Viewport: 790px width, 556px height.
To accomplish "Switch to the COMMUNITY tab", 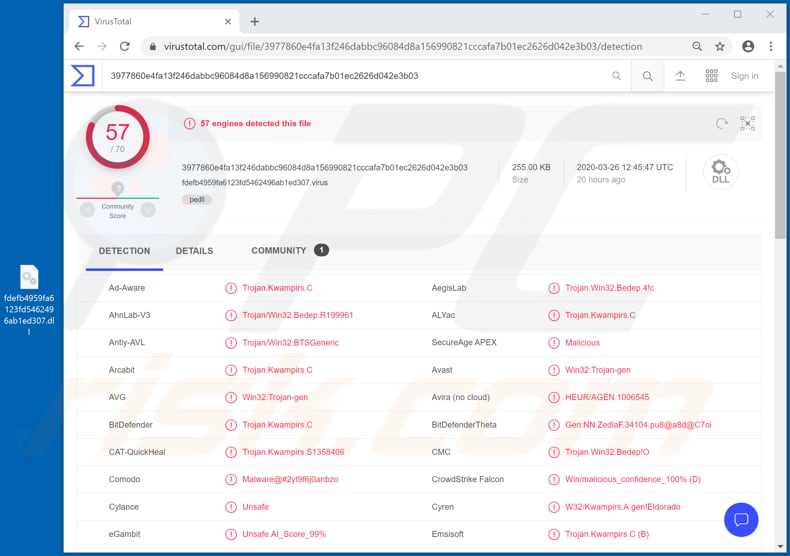I will tap(290, 250).
